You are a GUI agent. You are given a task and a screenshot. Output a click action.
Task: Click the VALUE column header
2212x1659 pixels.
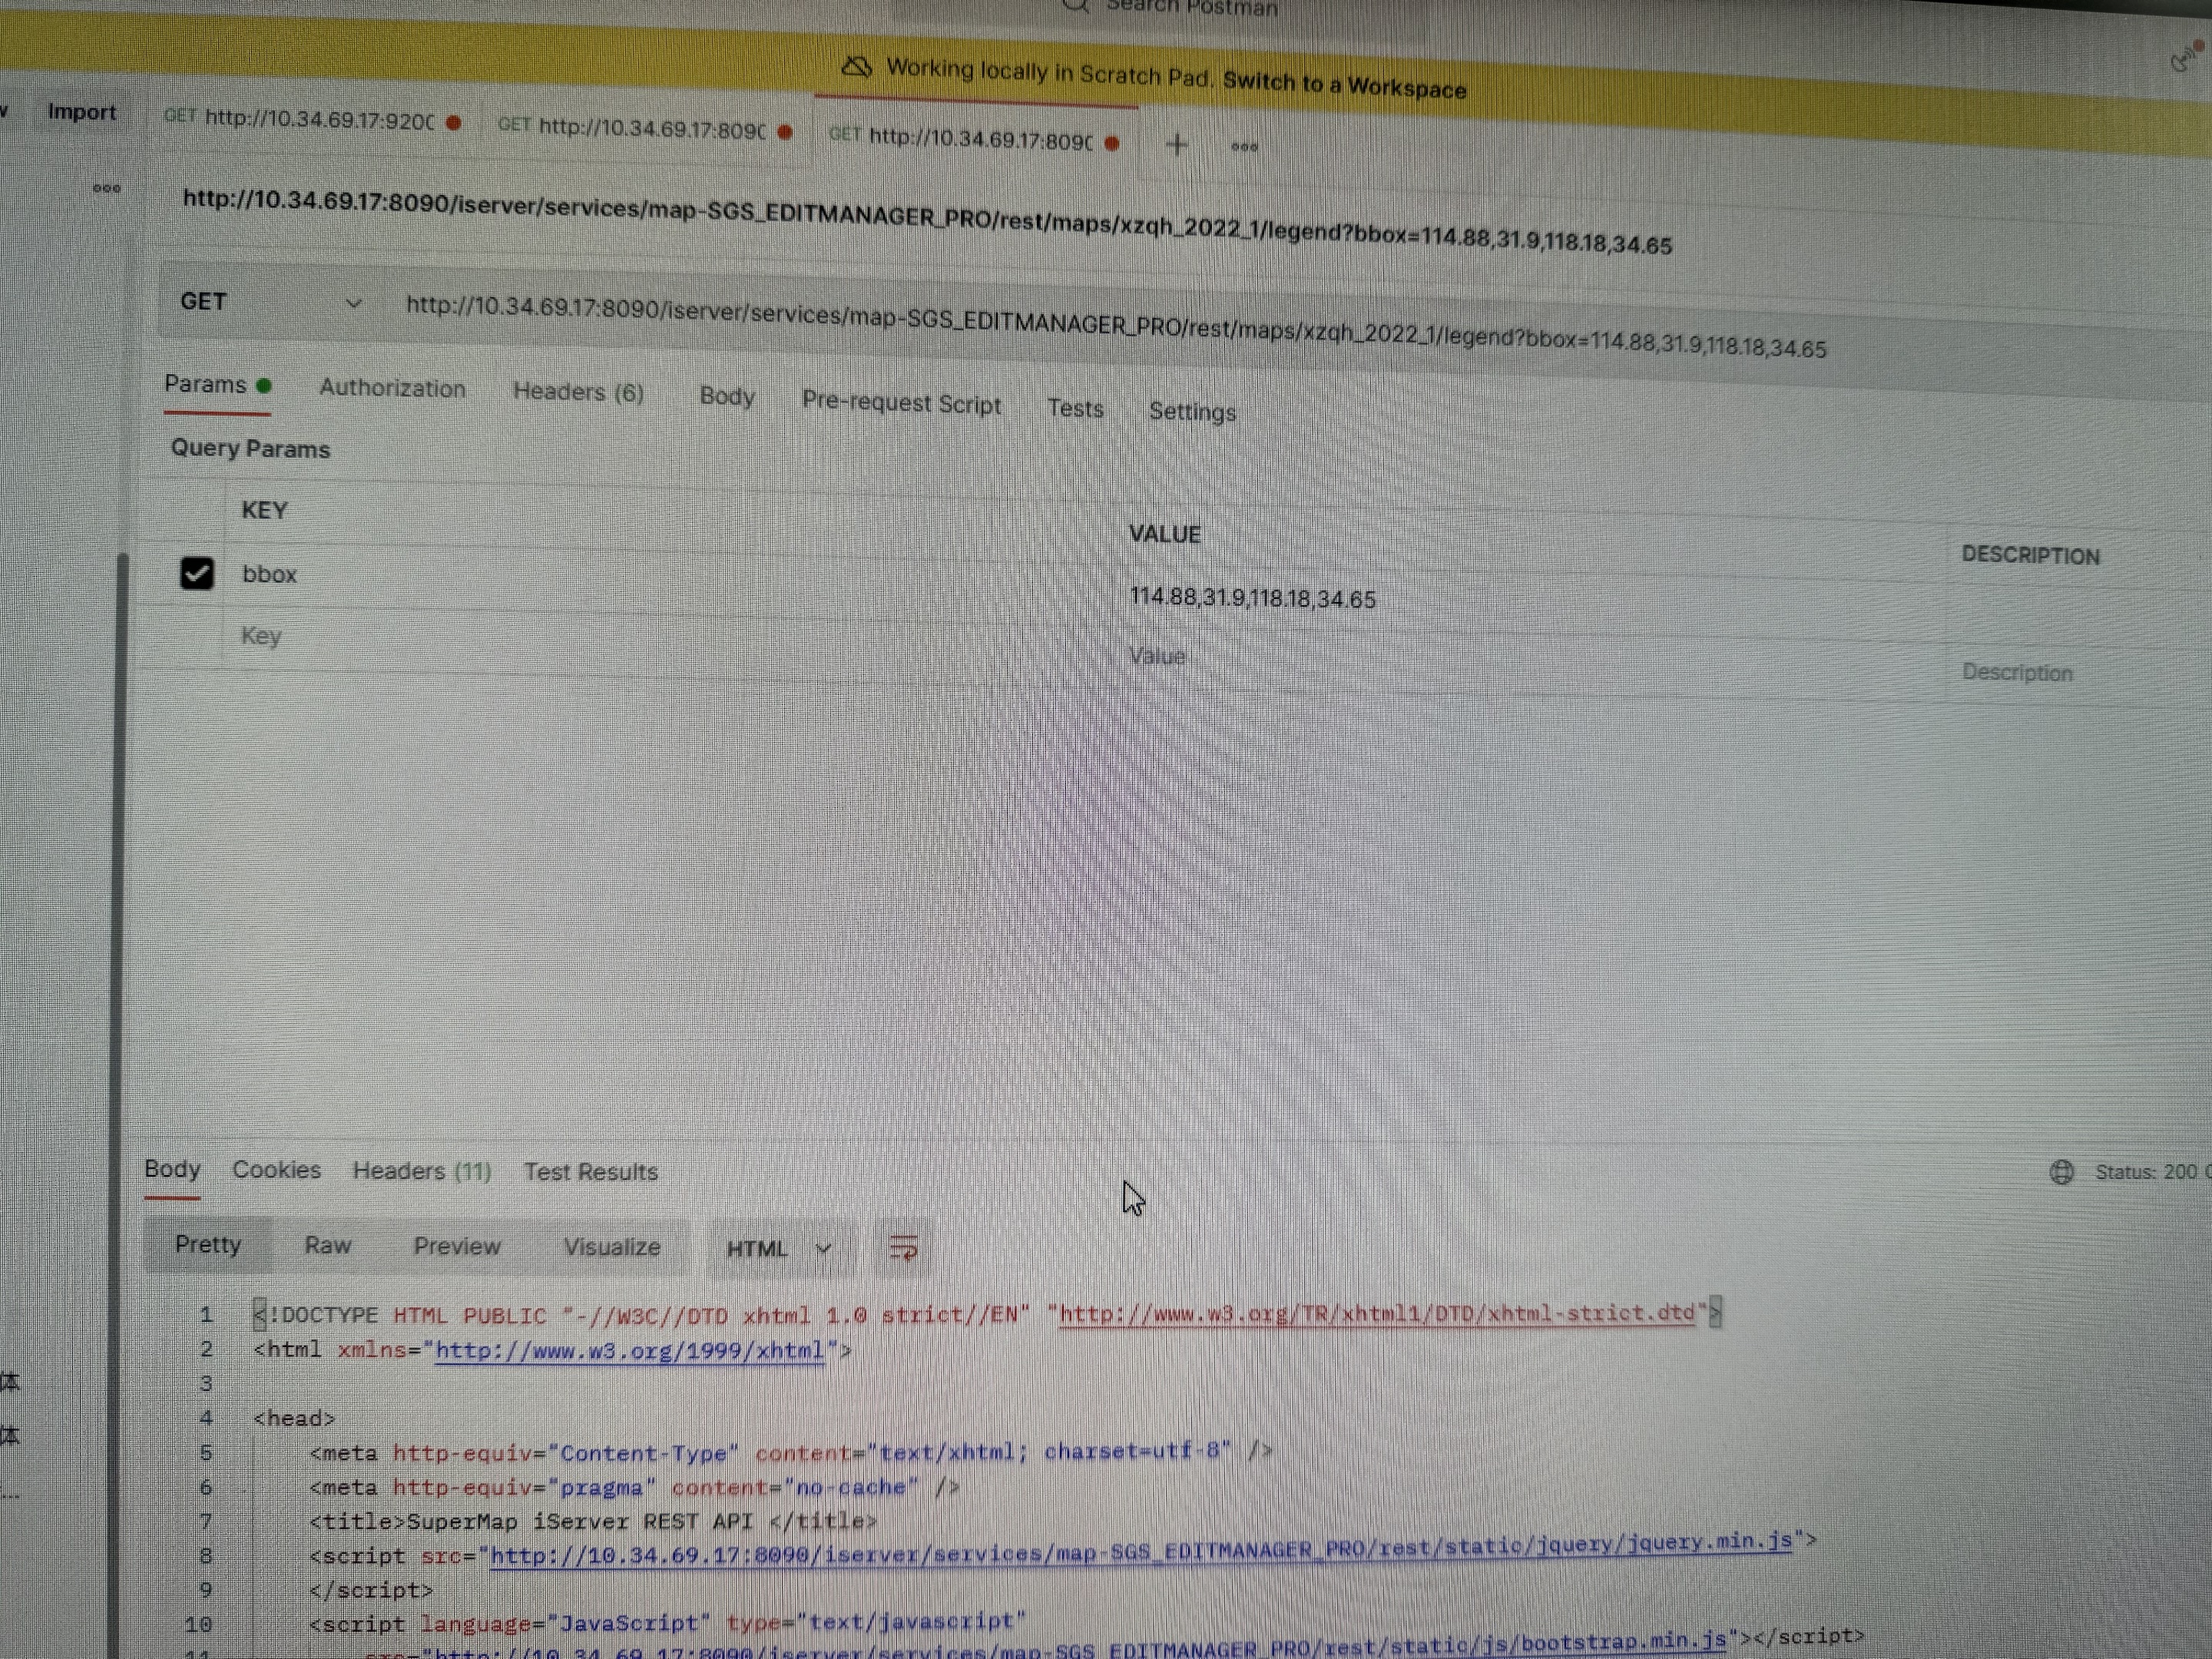coord(1164,534)
